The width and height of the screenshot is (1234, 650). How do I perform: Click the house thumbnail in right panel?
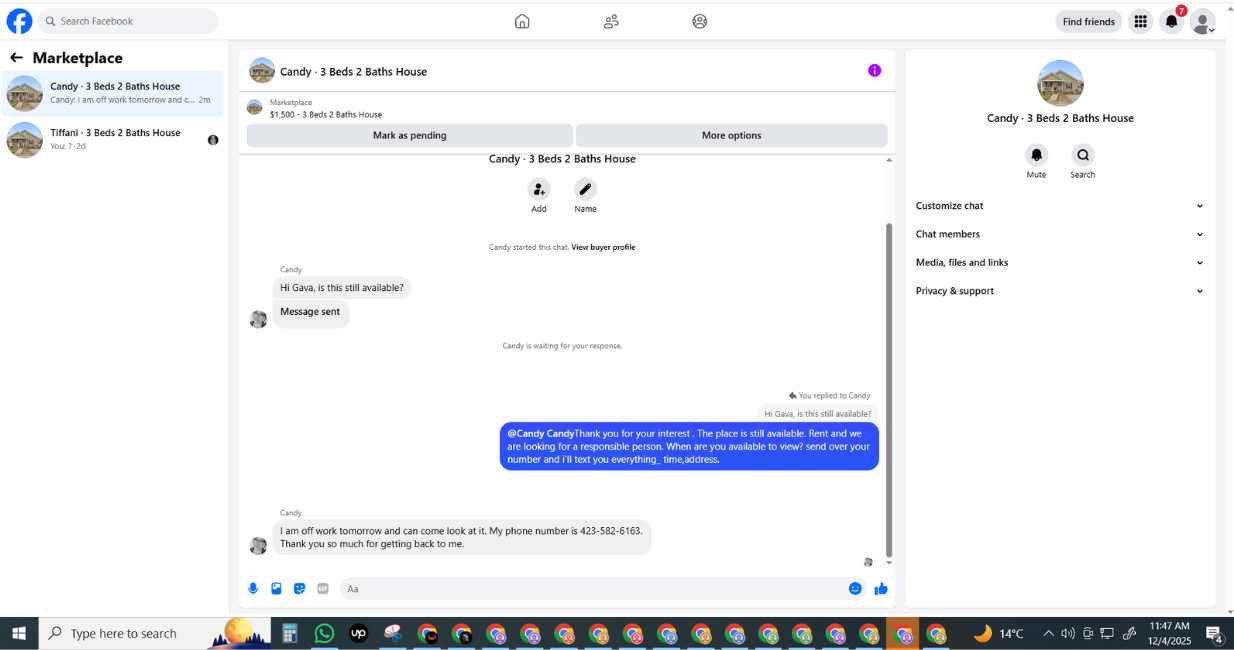(1060, 83)
